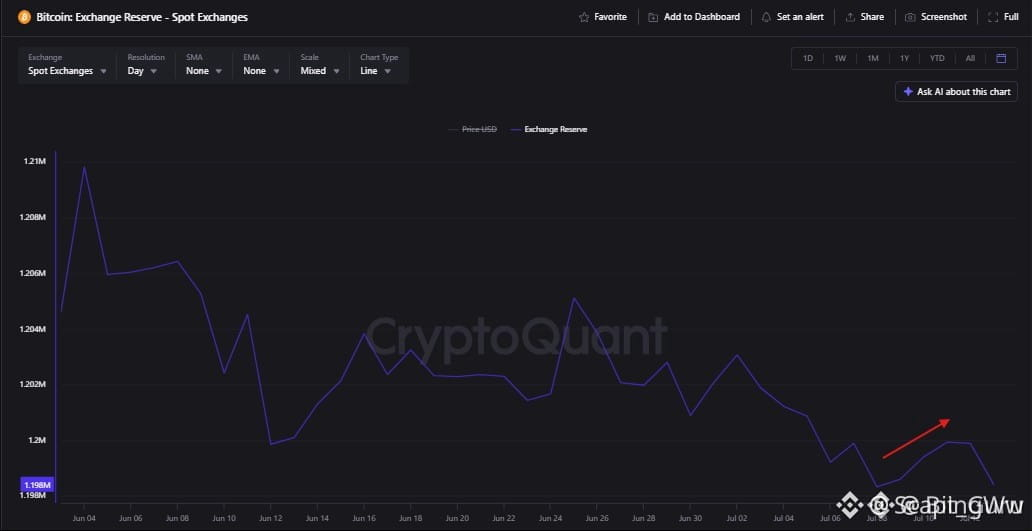This screenshot has height=531, width=1032.
Task: Click the Jul 04 x-axis label
Action: [x=783, y=518]
